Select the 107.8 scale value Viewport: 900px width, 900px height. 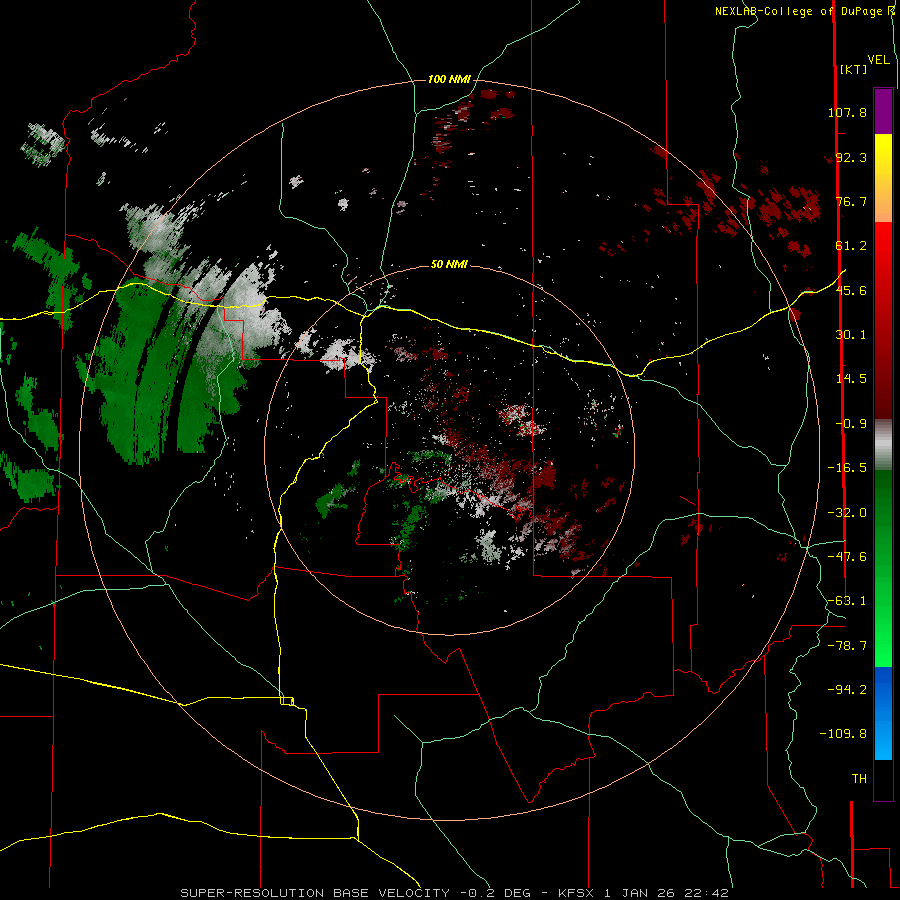coord(847,112)
